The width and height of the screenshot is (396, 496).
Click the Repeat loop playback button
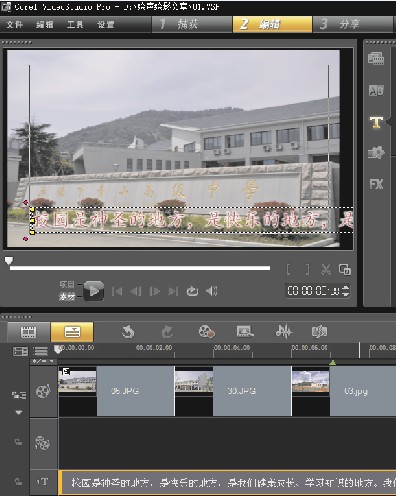pyautogui.click(x=192, y=291)
